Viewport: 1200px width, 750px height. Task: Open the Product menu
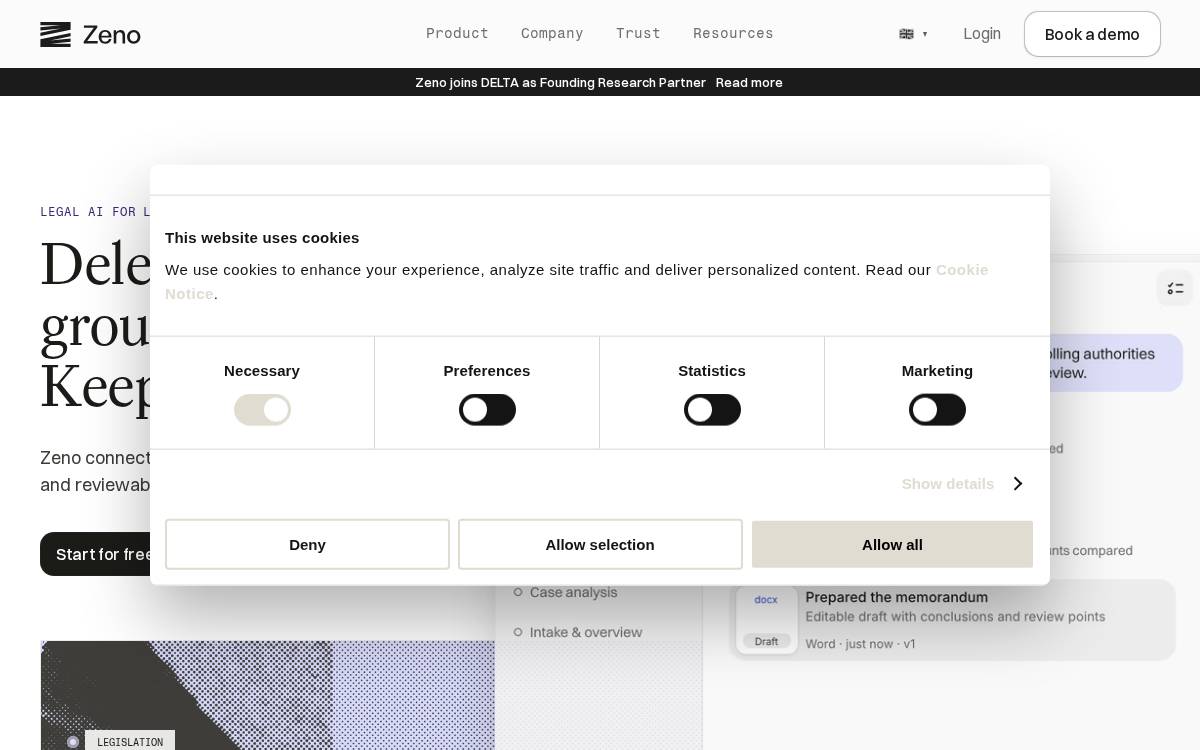tap(457, 34)
